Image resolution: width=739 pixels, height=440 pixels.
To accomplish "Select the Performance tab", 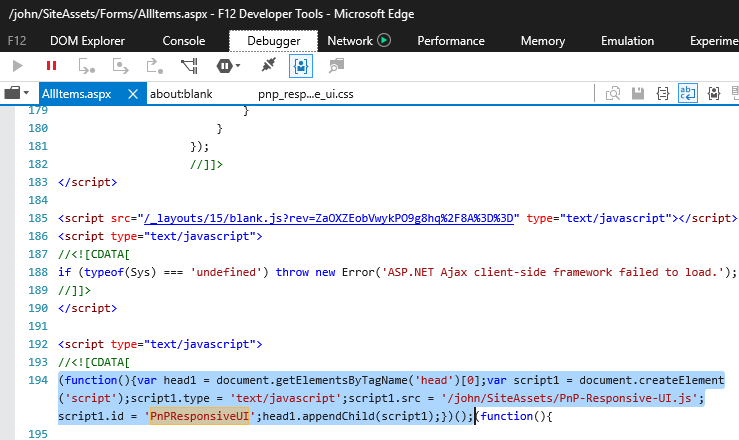I will pos(451,41).
